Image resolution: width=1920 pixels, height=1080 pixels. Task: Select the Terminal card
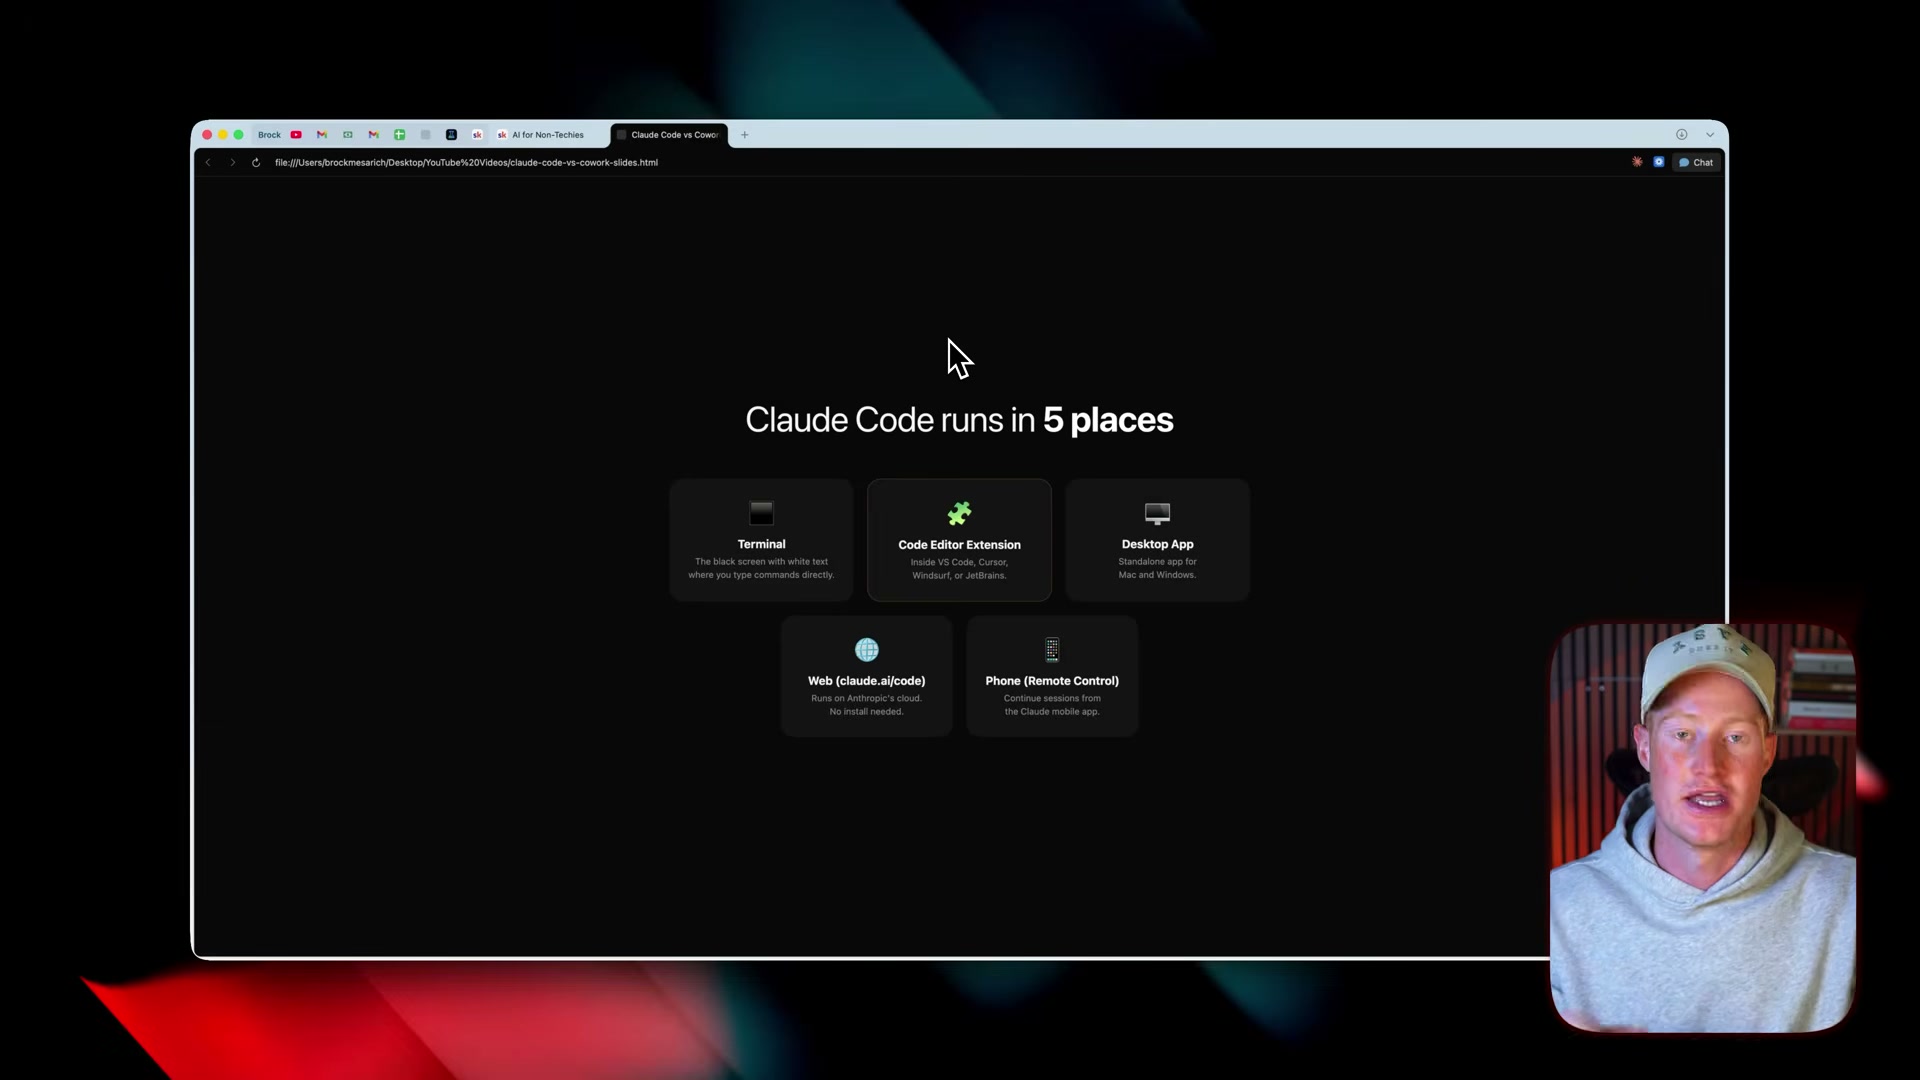pos(761,540)
